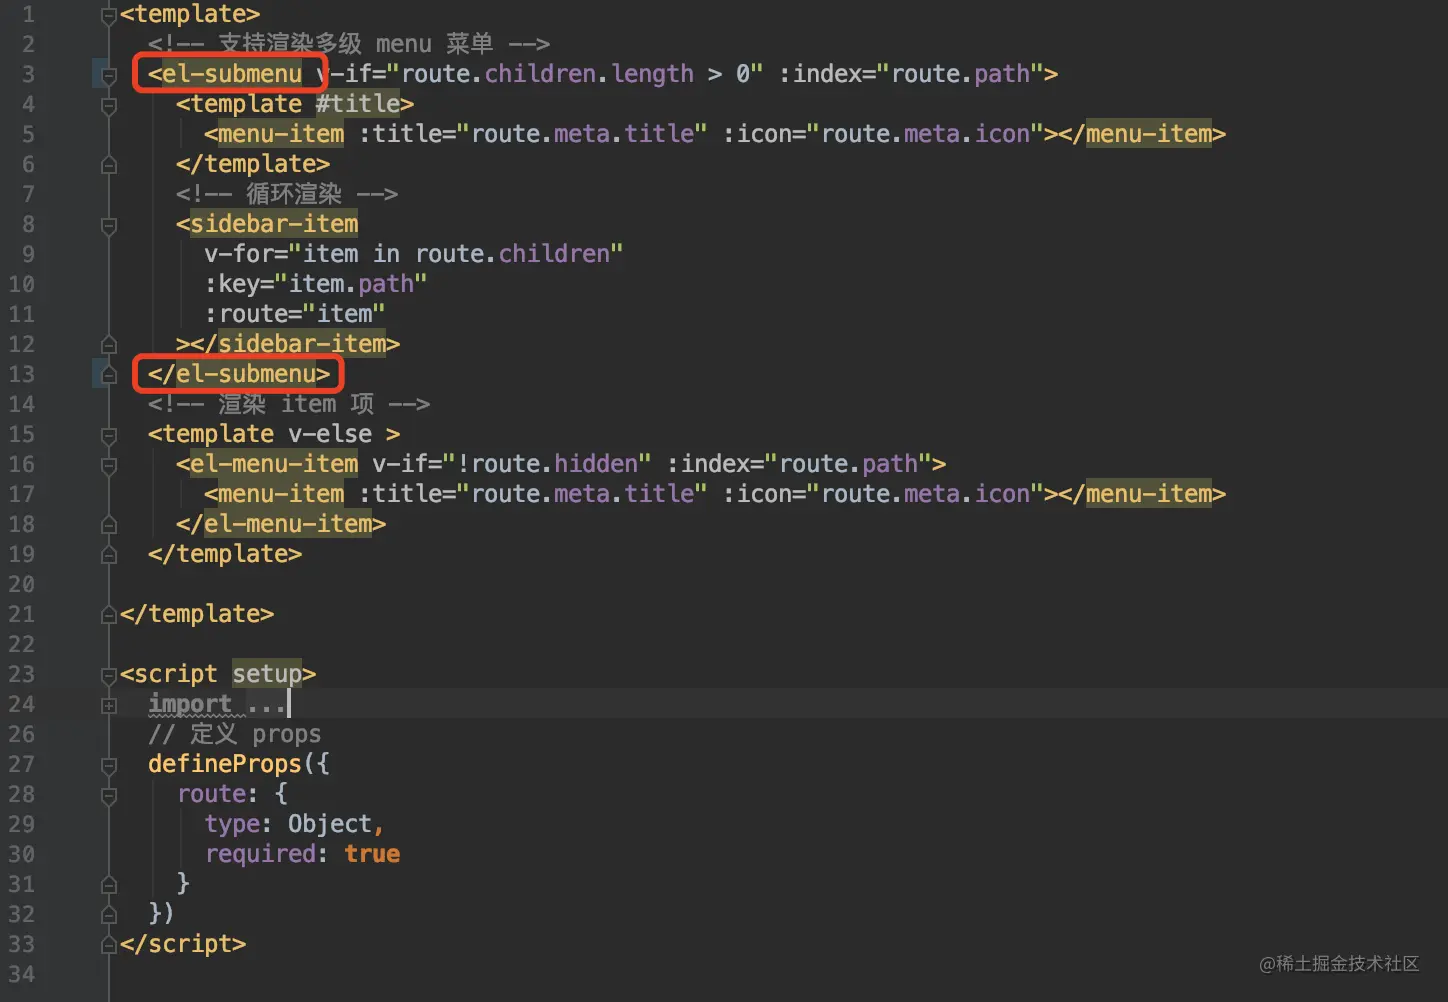Click 'route.path' on line 16
The height and width of the screenshot is (1002, 1448).
[849, 464]
